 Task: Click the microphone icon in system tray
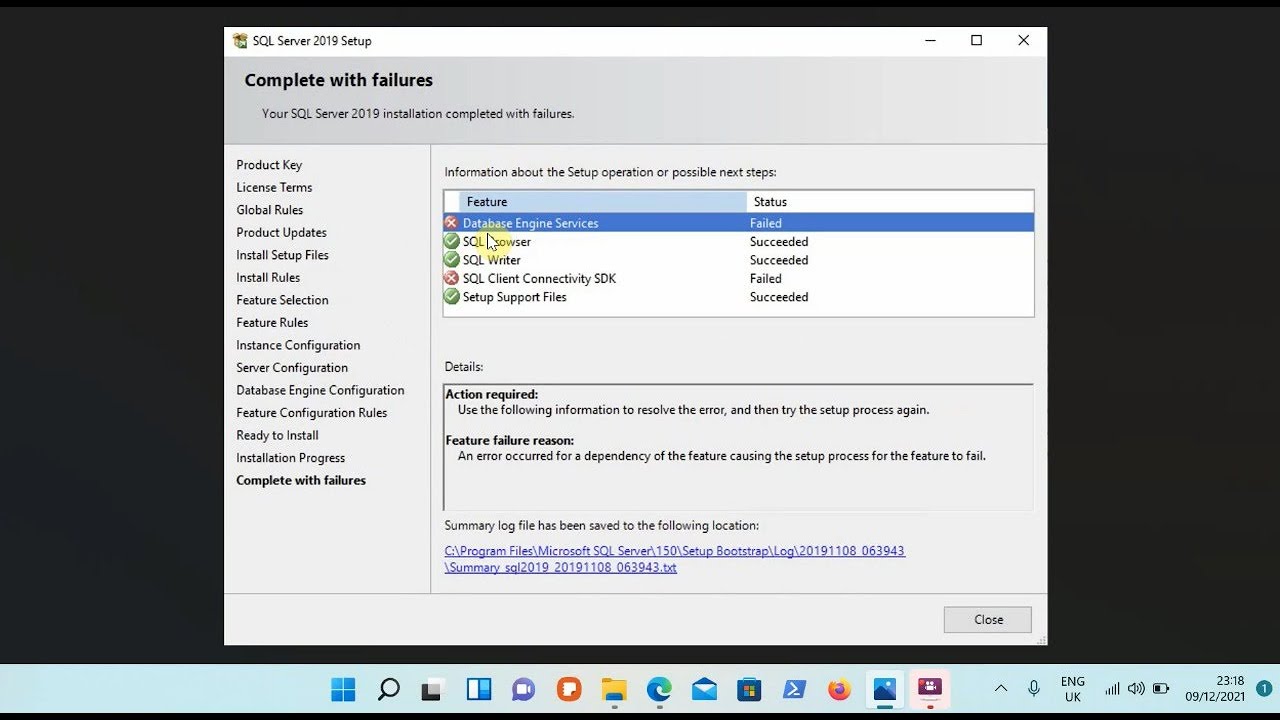pyautogui.click(x=1034, y=689)
